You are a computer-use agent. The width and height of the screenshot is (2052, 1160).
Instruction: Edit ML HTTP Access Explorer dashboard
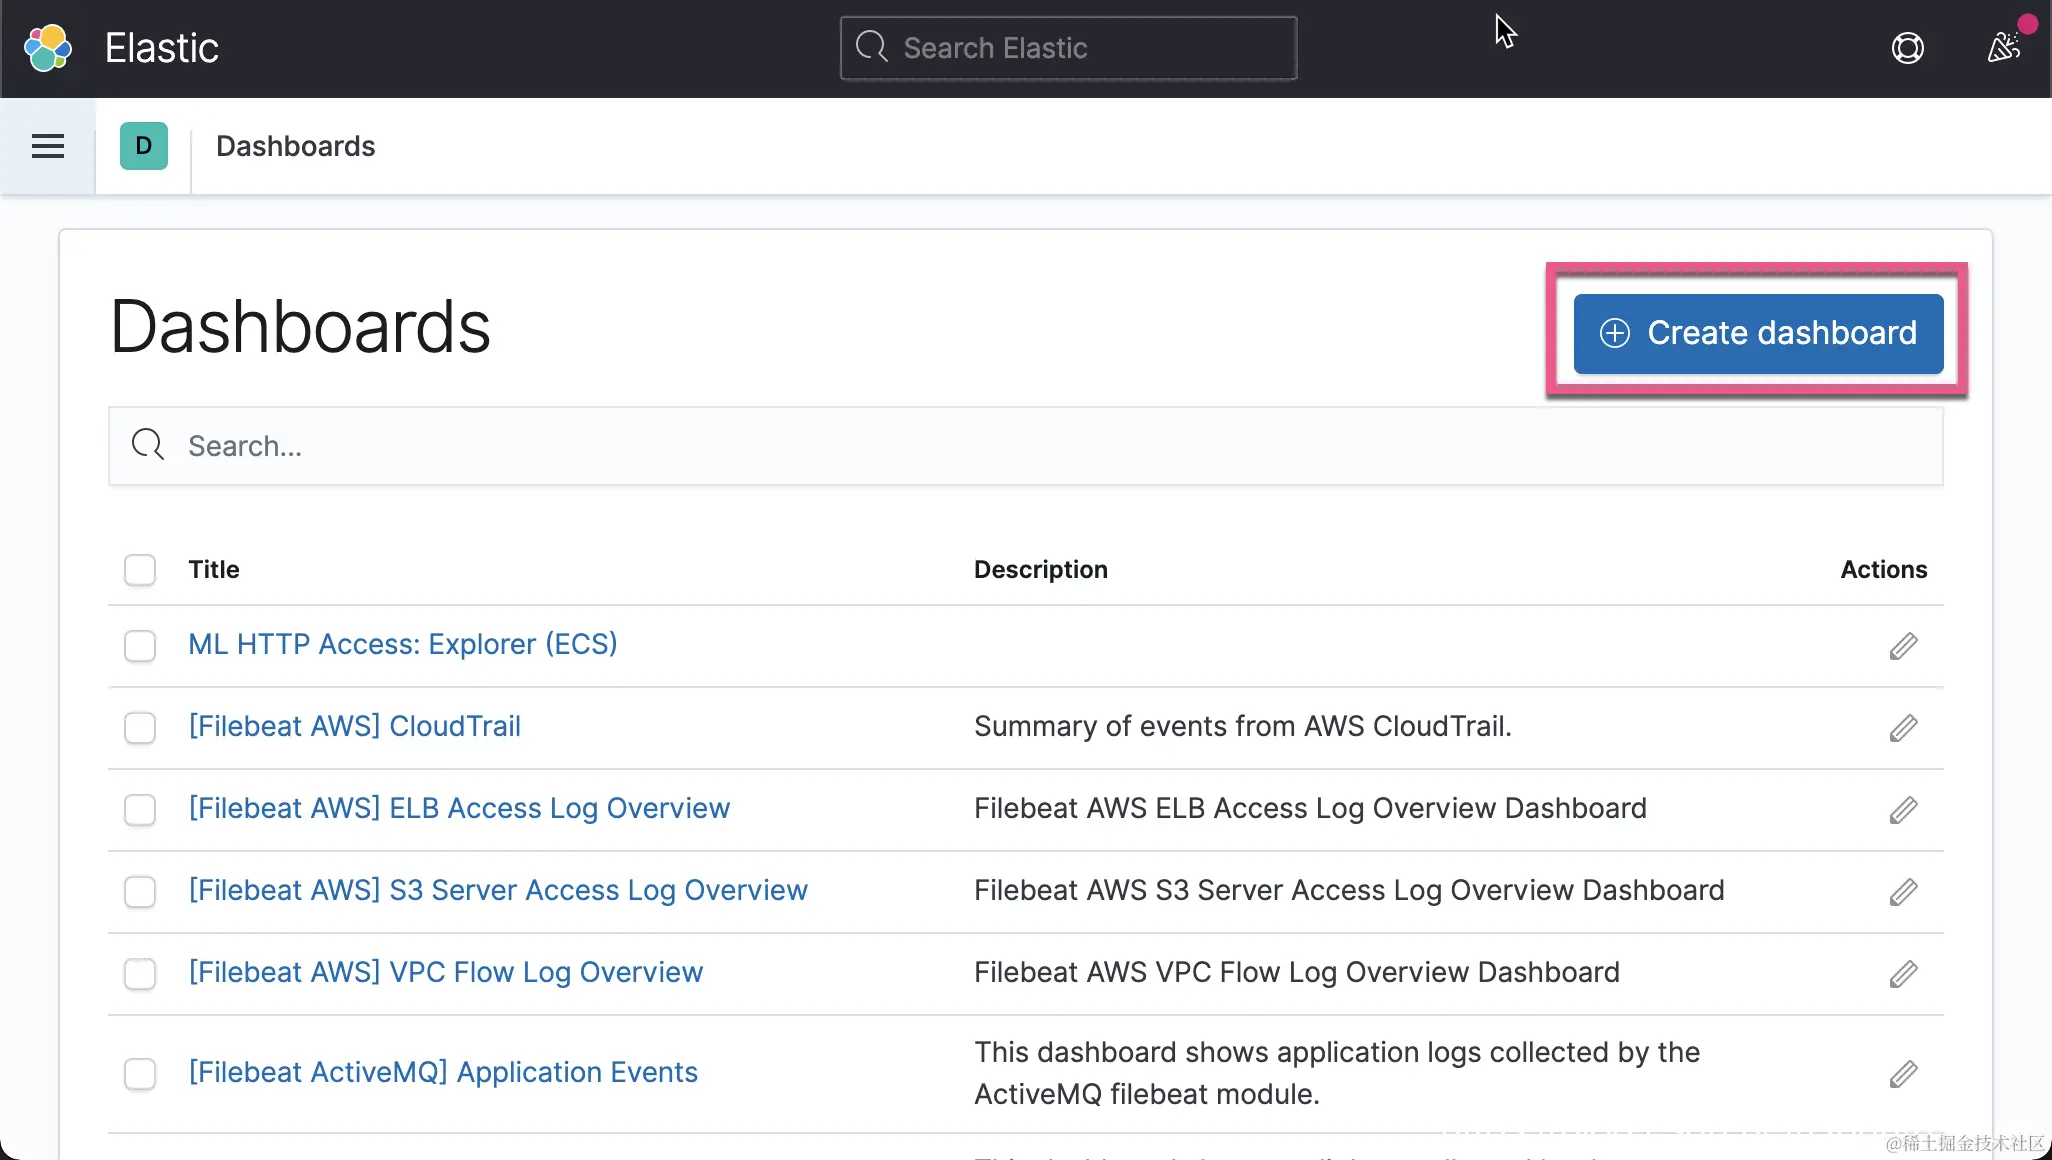click(x=1903, y=646)
